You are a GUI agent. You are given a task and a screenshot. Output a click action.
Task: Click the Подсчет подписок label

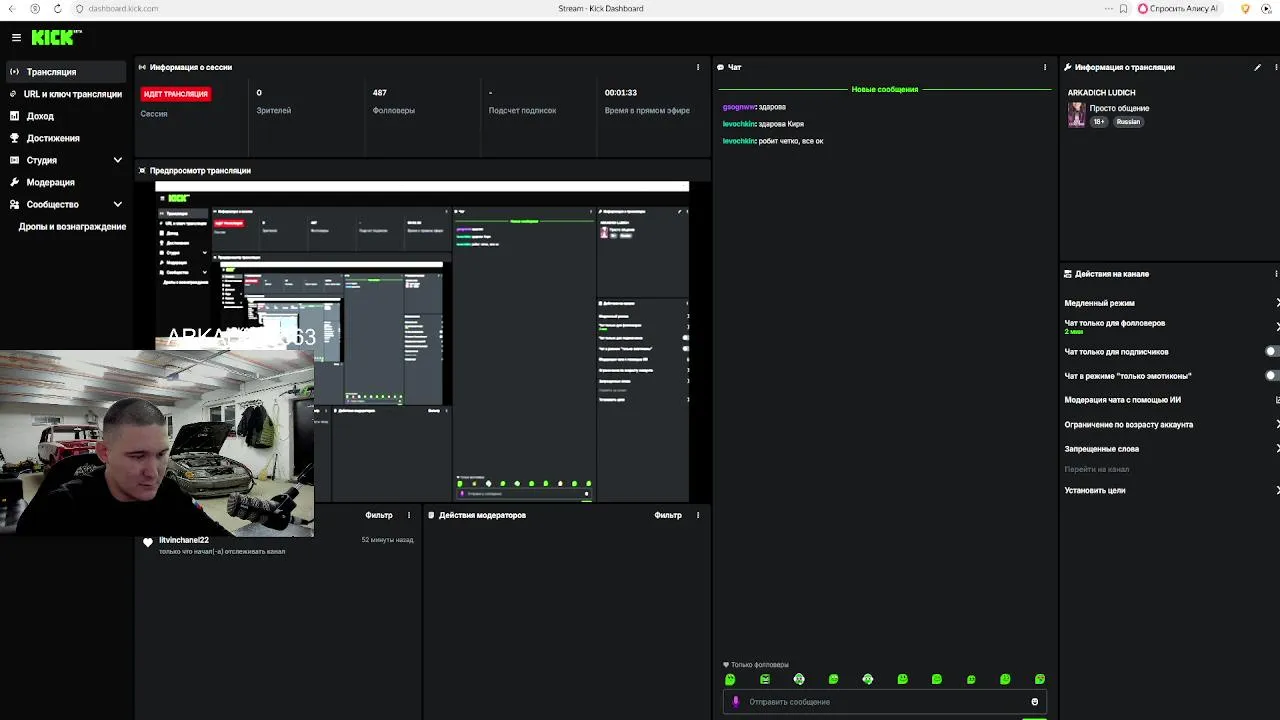click(522, 110)
